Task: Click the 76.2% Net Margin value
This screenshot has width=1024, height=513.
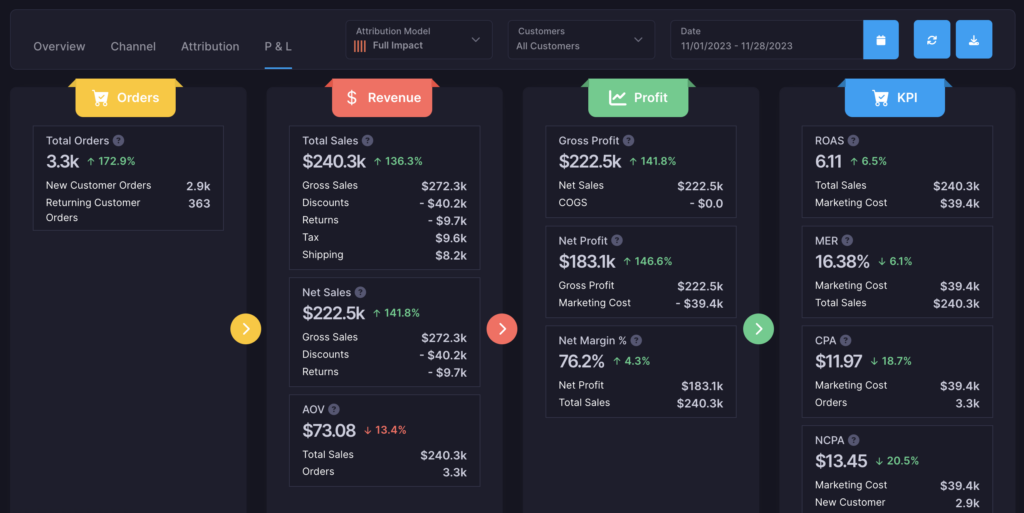Action: click(x=581, y=362)
